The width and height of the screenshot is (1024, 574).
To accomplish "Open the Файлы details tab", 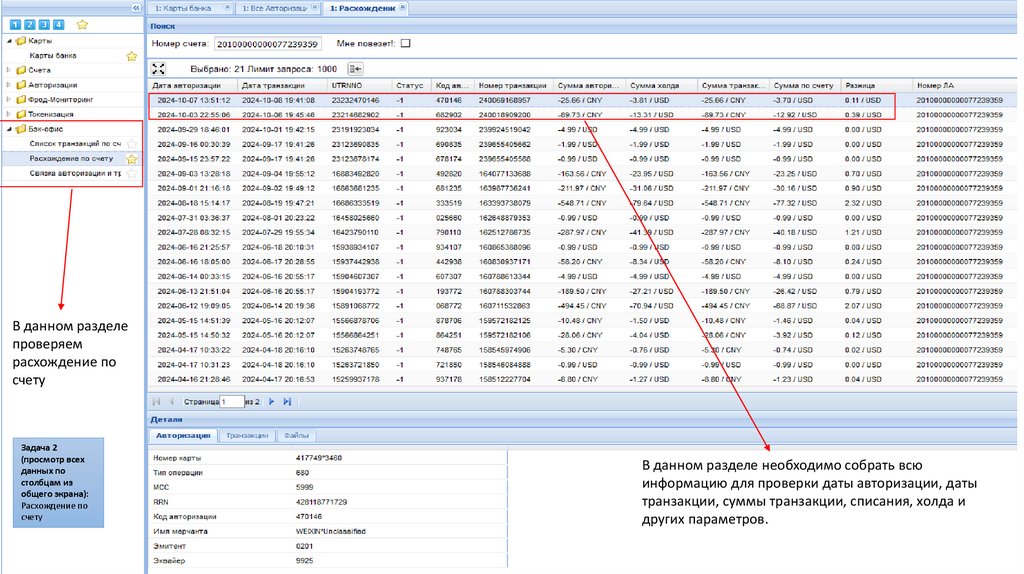I will point(296,435).
